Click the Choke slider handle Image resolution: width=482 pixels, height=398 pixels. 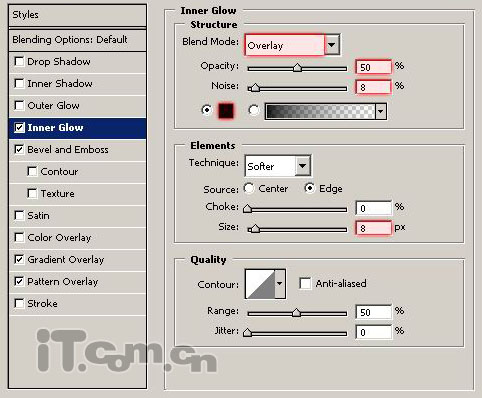click(x=247, y=209)
